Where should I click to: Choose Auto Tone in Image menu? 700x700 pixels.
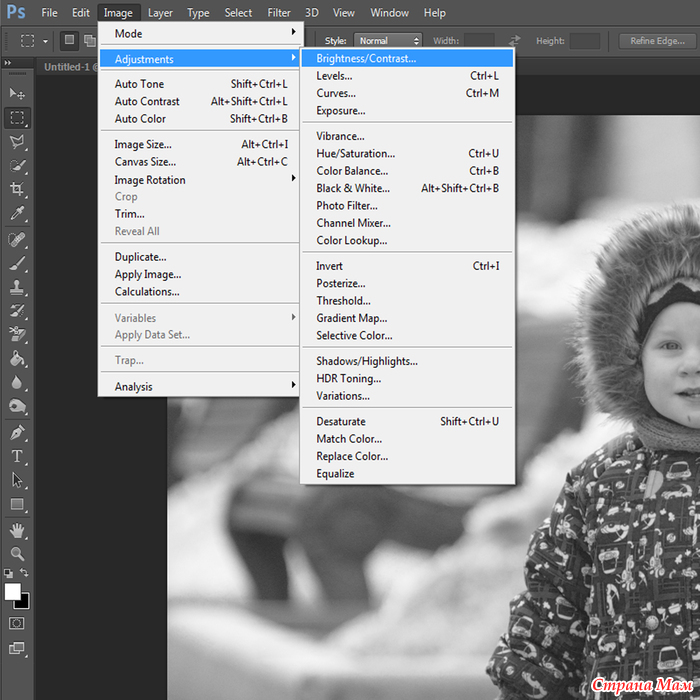[199, 84]
